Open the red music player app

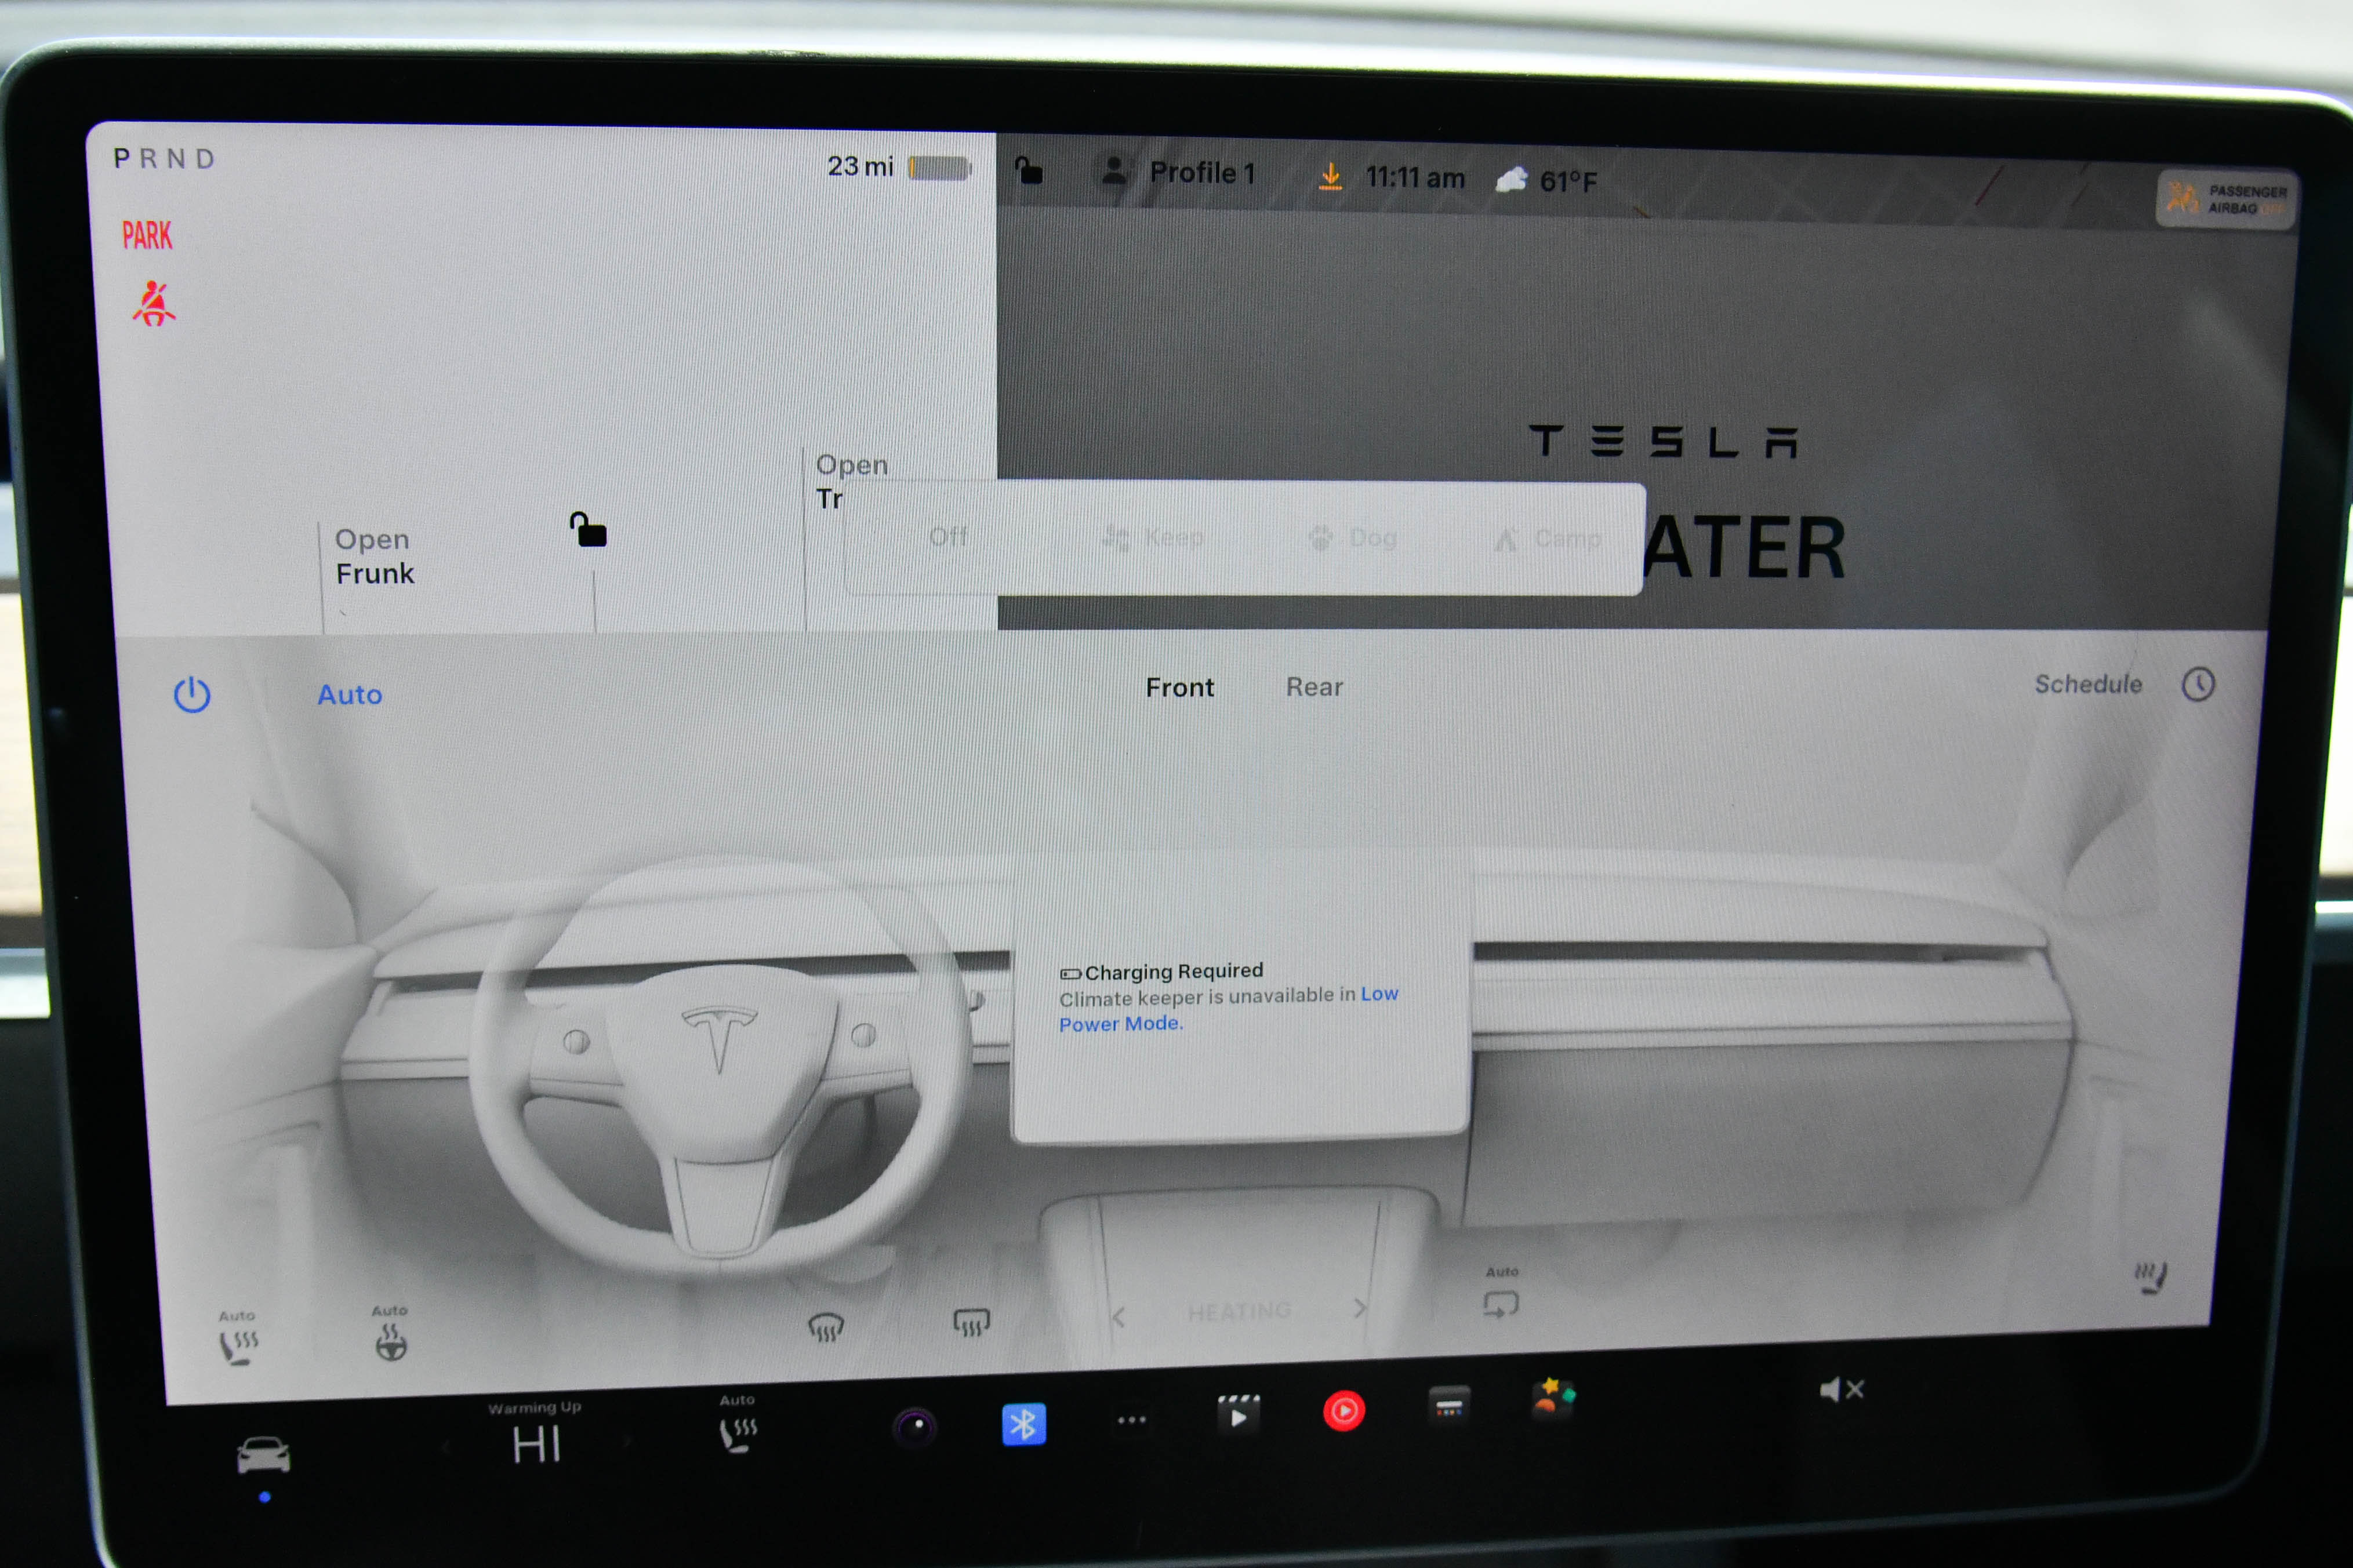[x=1344, y=1410]
